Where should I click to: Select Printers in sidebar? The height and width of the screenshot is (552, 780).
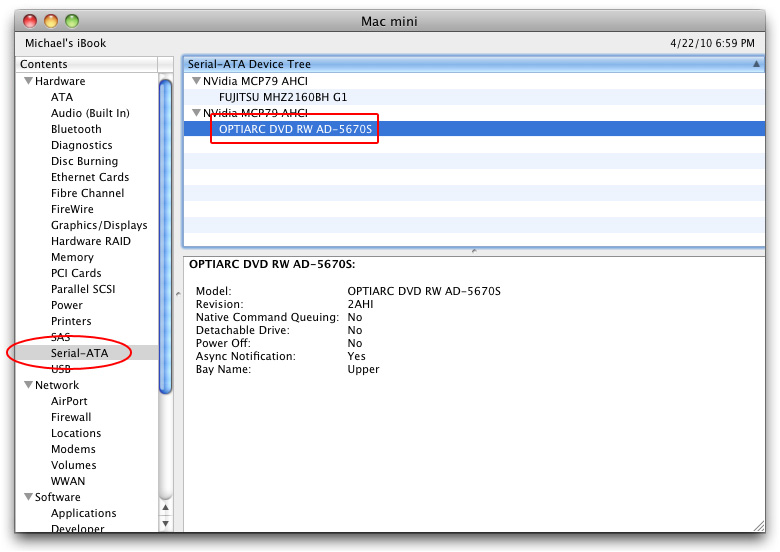(x=71, y=321)
